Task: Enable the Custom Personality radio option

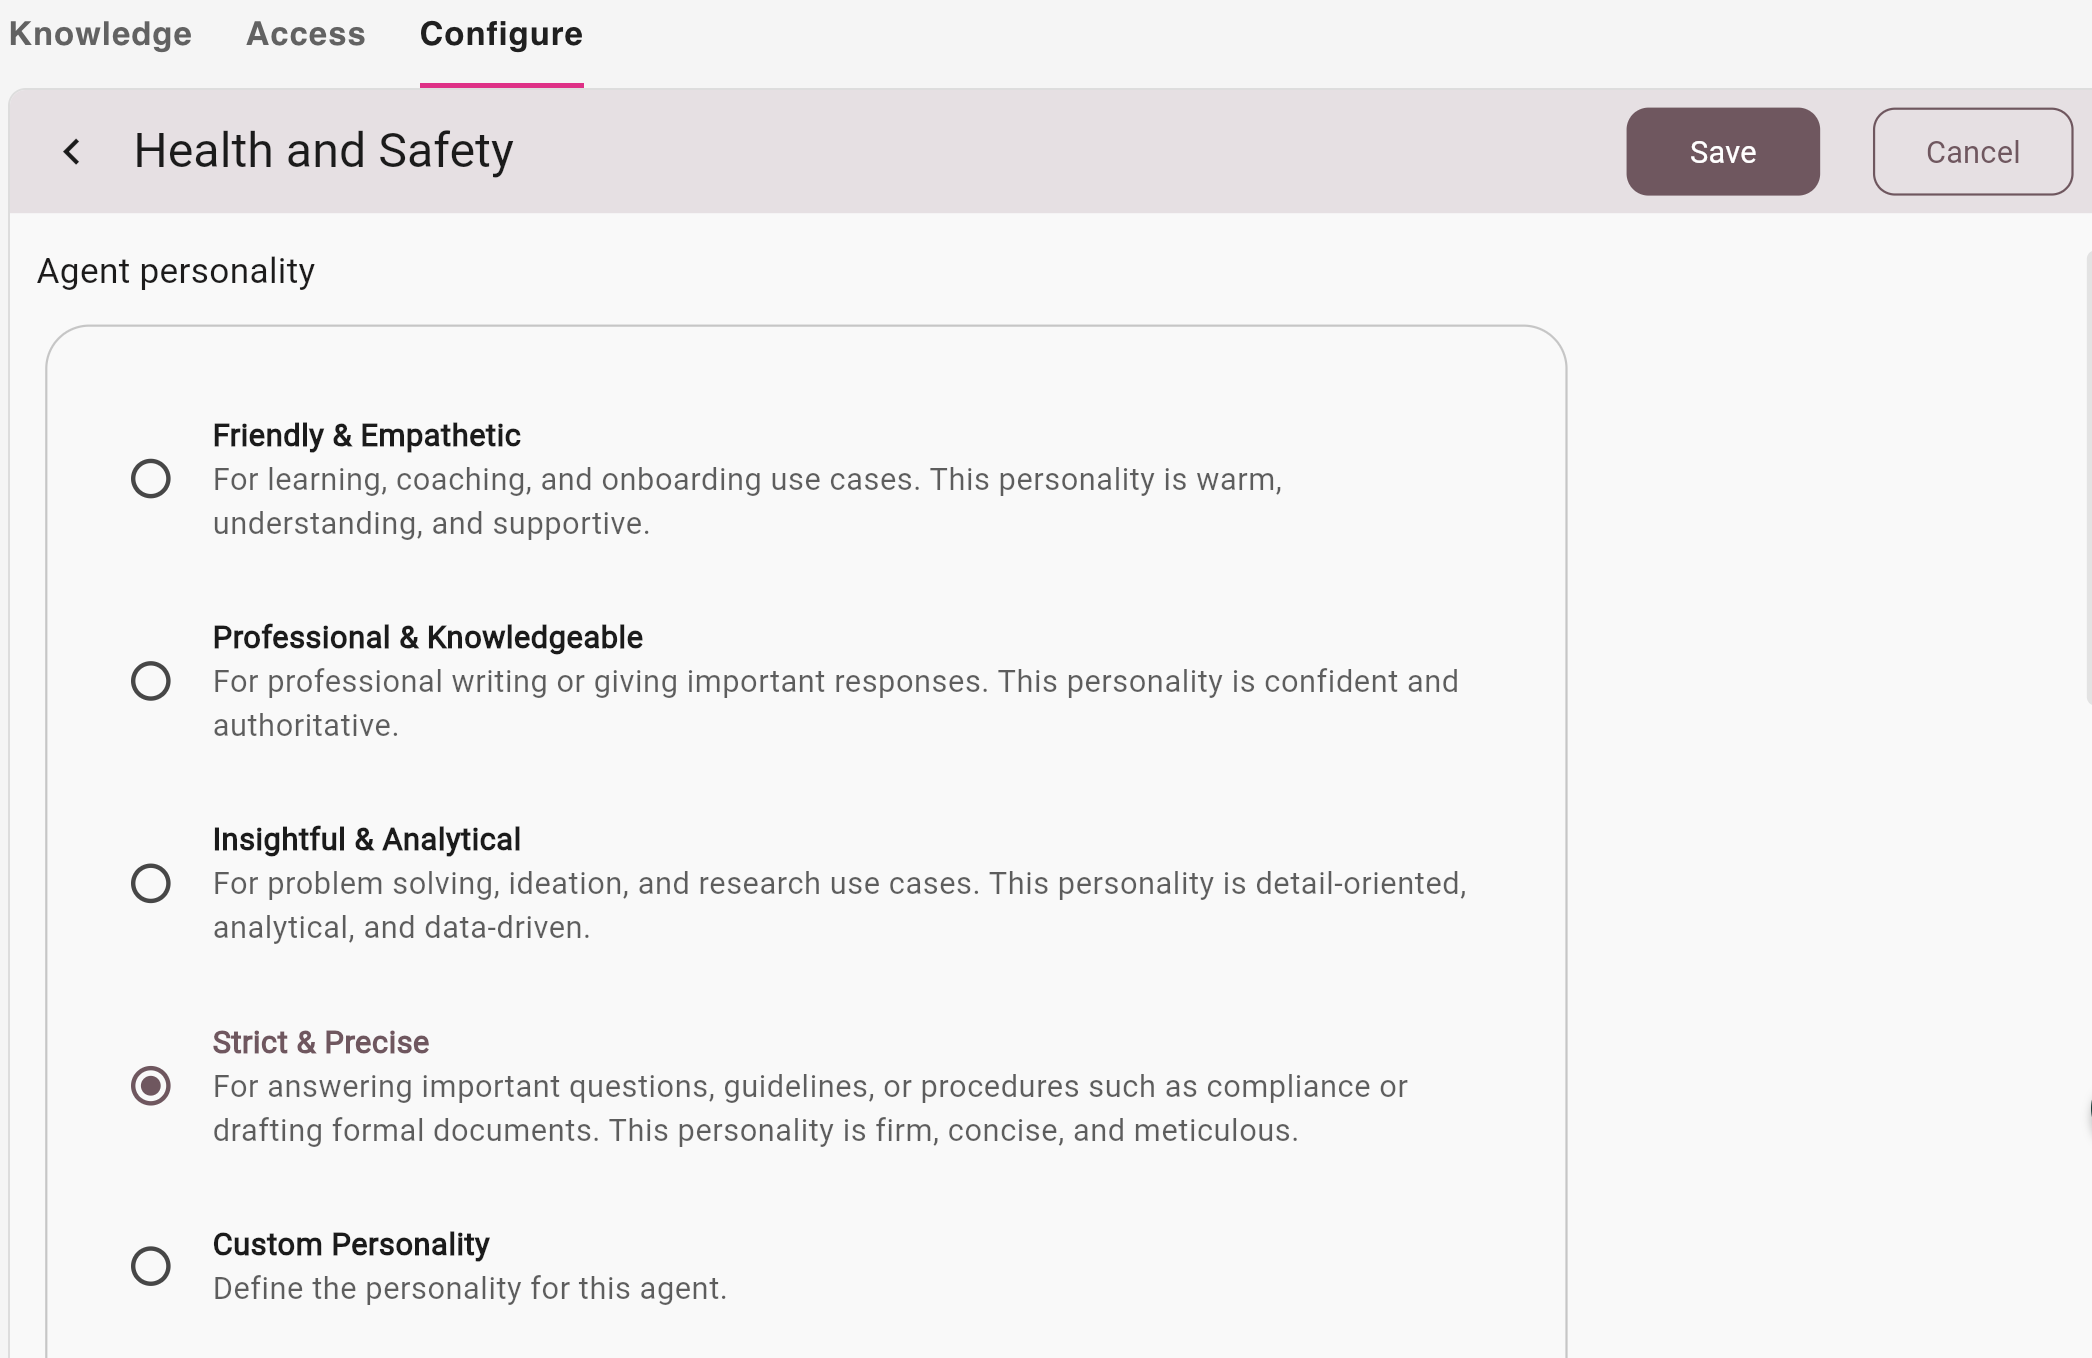Action: [x=151, y=1266]
